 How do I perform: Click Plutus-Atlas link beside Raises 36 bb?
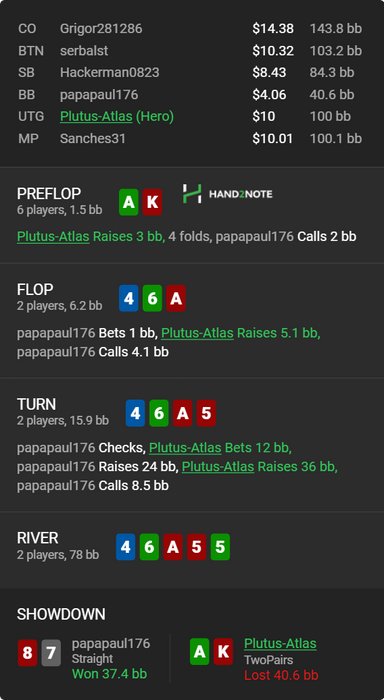pos(218,467)
